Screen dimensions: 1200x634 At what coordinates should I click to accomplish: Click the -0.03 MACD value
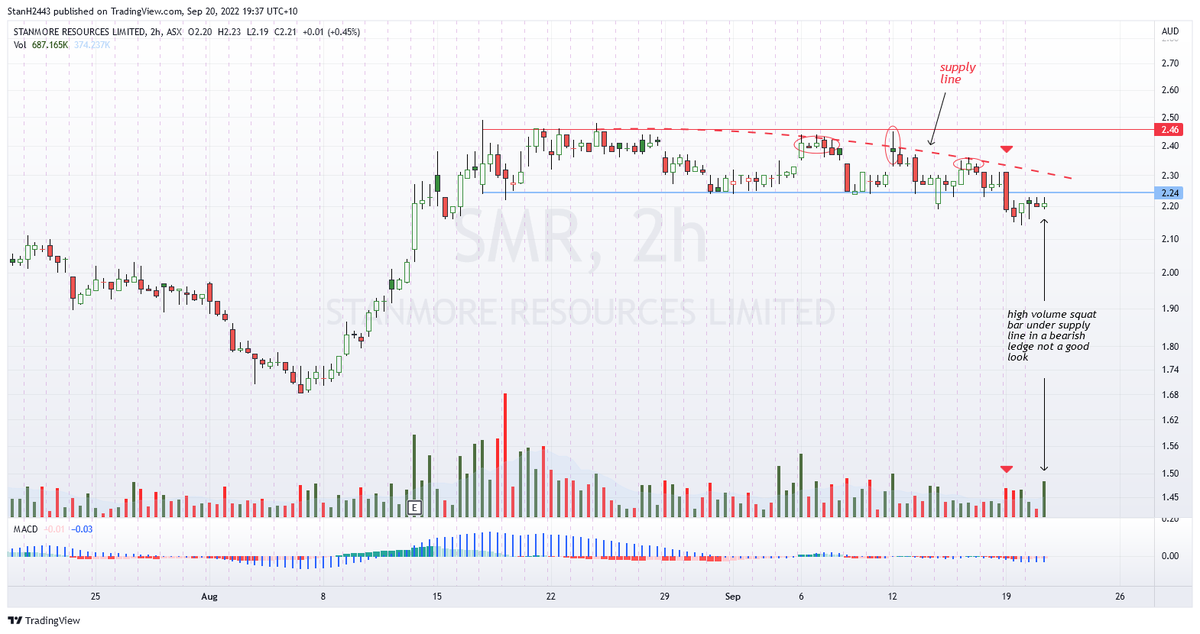pos(82,528)
